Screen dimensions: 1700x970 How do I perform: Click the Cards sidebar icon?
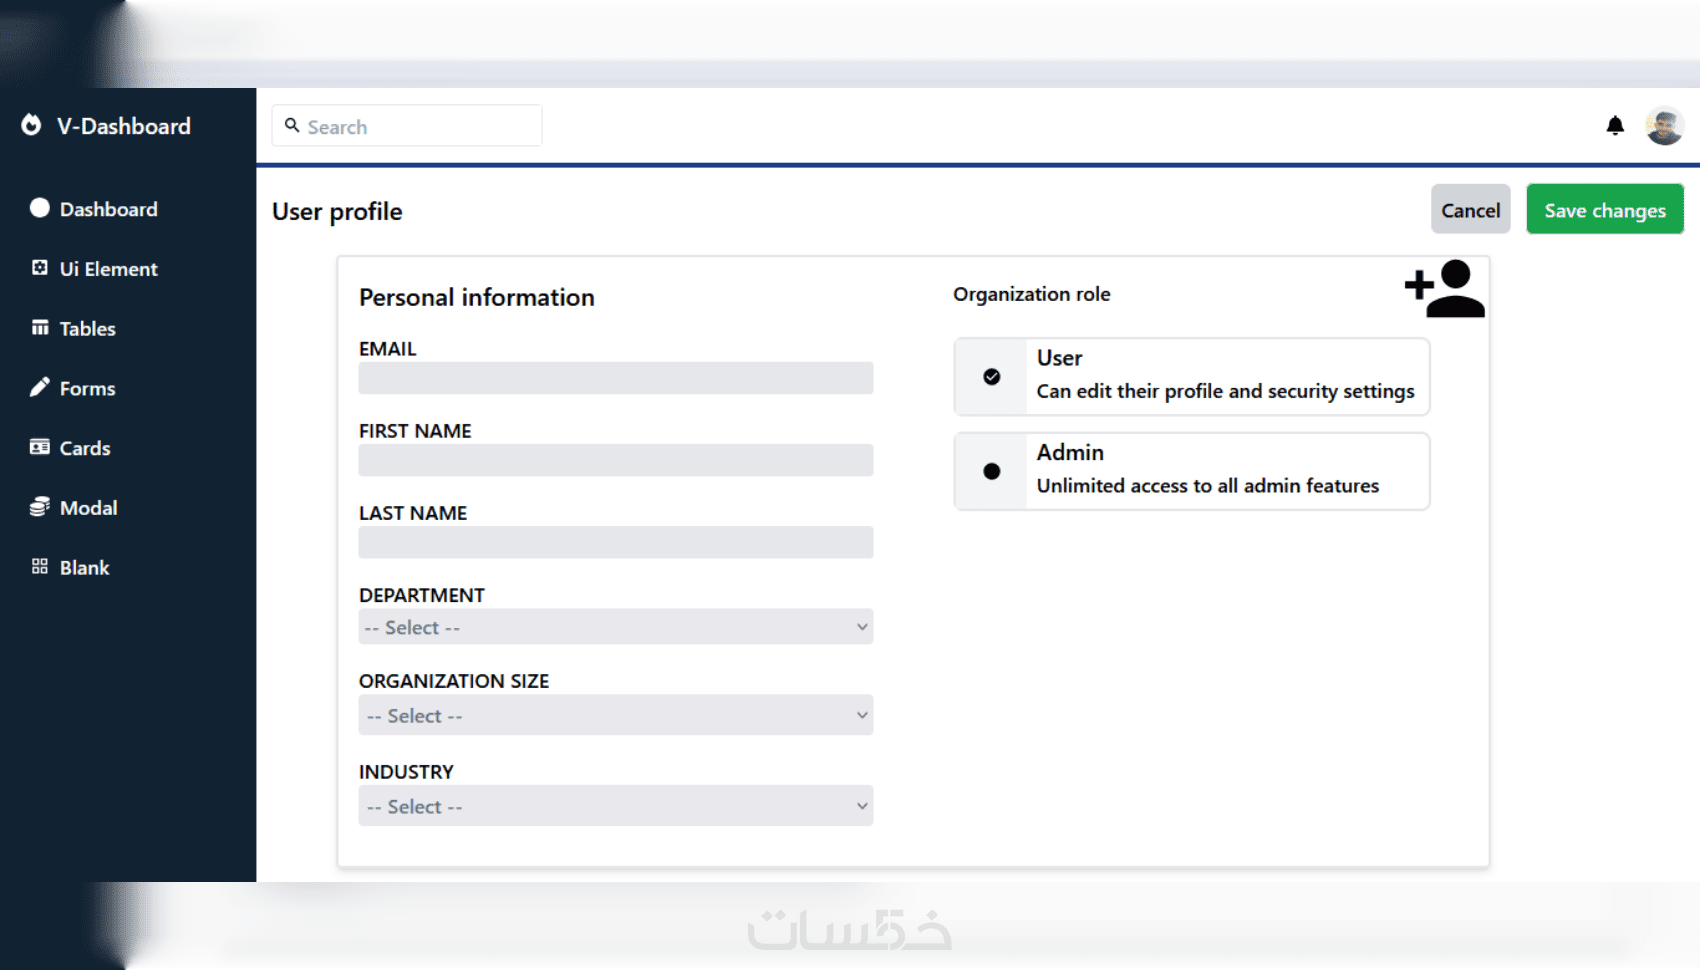pyautogui.click(x=40, y=447)
